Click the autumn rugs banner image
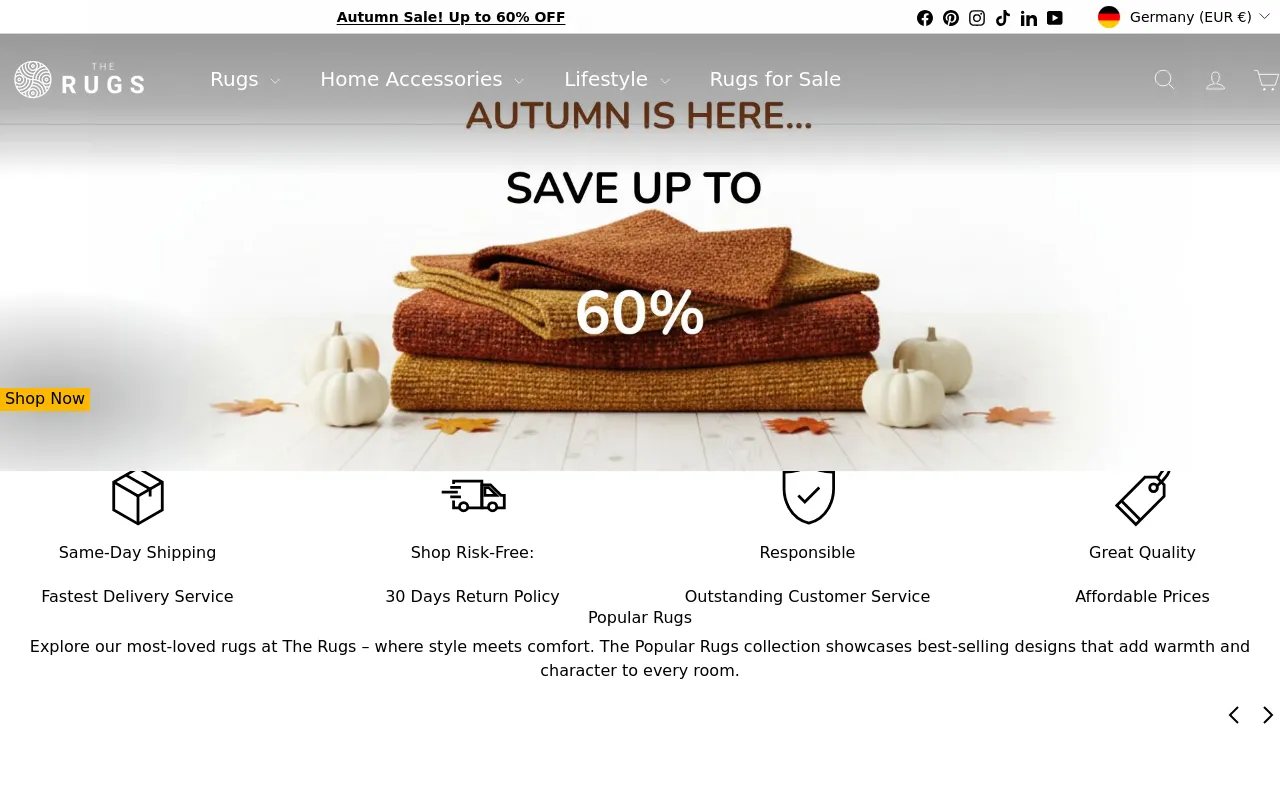 pos(640,300)
